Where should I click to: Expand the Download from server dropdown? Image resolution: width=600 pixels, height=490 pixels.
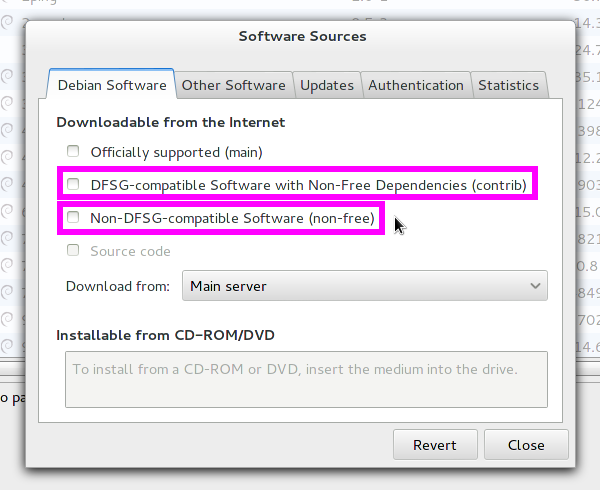[365, 286]
